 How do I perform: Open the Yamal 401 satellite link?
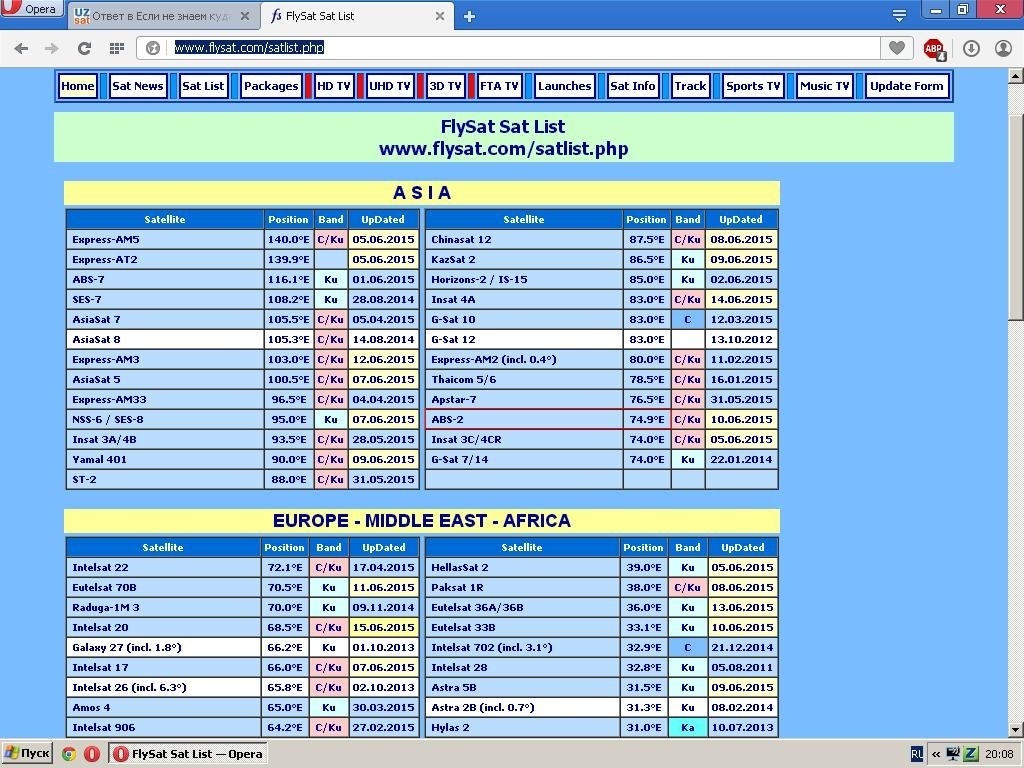99,460
